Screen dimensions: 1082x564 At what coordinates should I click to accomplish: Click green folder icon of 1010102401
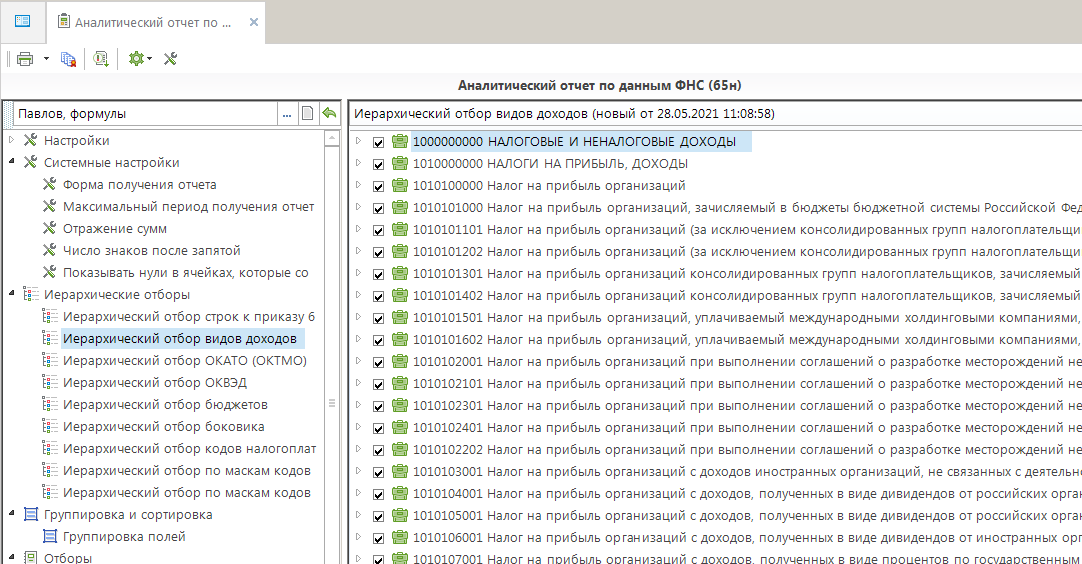[400, 427]
